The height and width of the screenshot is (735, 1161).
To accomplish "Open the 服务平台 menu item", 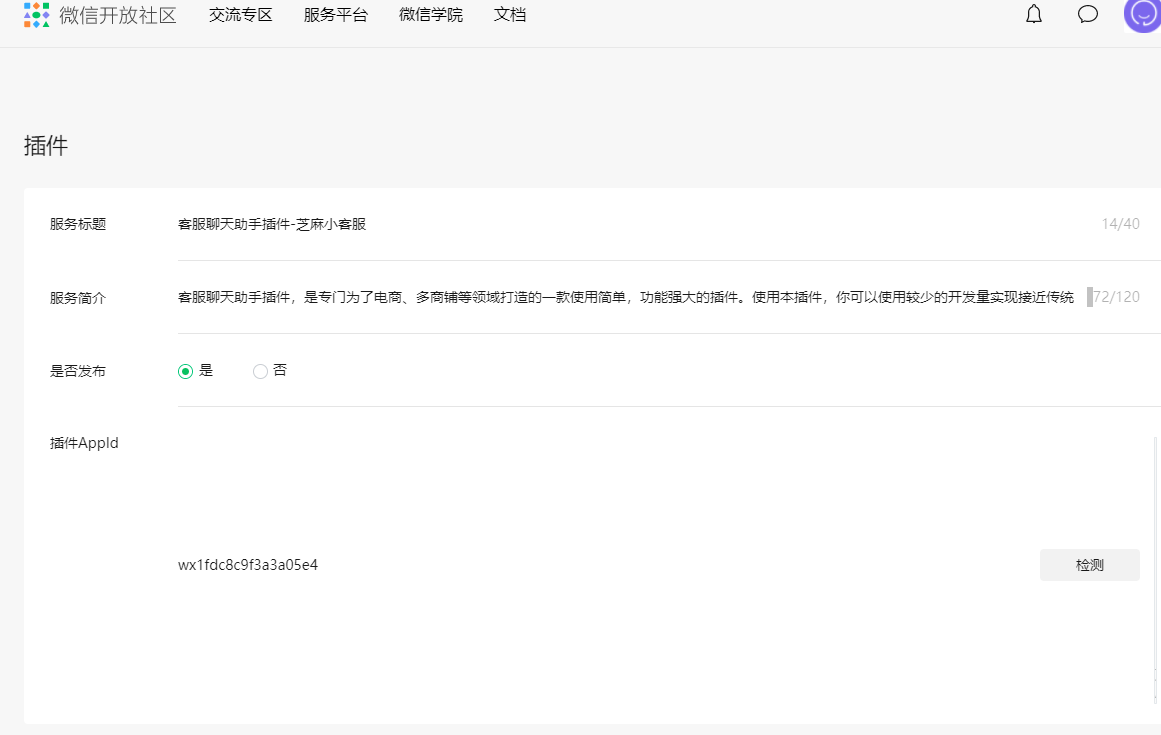I will click(x=335, y=15).
